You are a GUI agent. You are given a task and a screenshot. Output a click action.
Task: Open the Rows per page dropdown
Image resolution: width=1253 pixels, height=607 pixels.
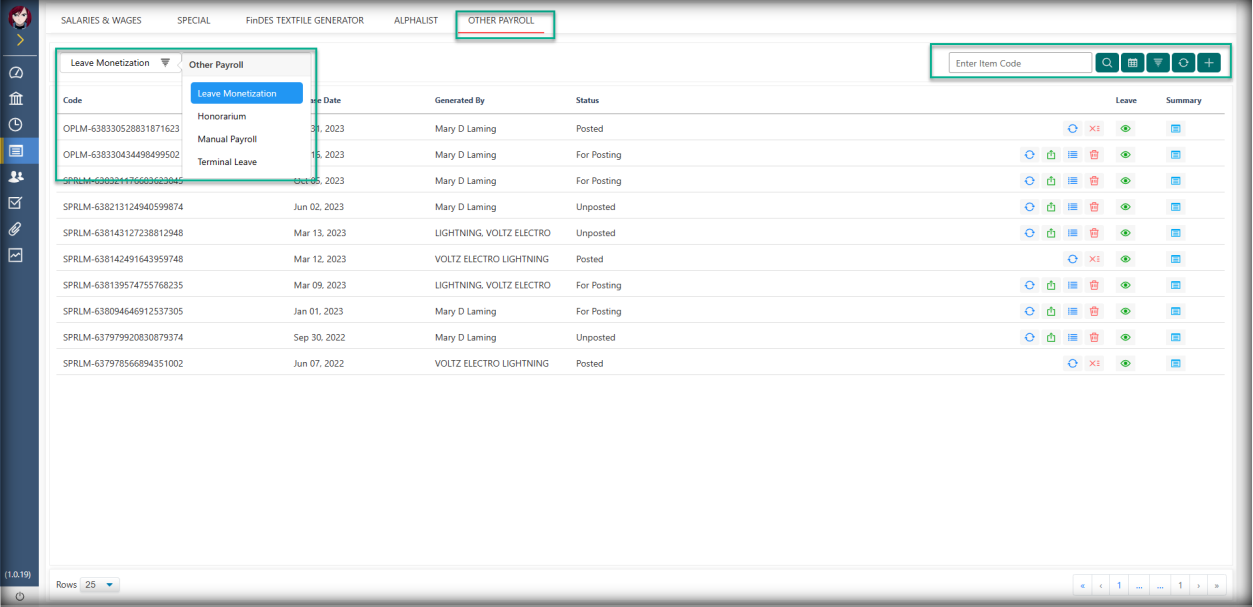(100, 585)
